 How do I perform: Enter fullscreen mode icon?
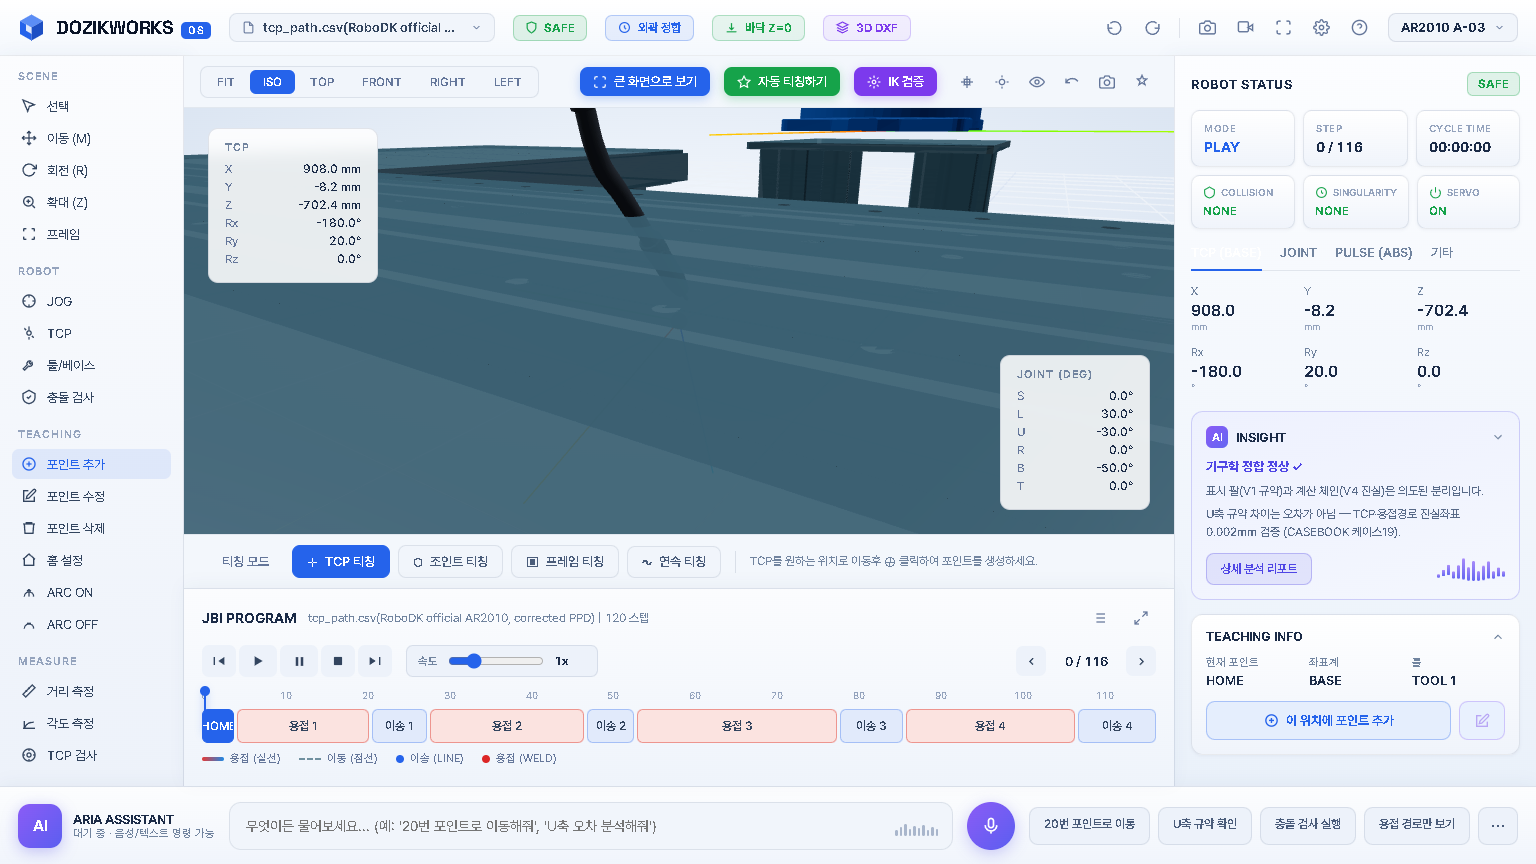1283,28
